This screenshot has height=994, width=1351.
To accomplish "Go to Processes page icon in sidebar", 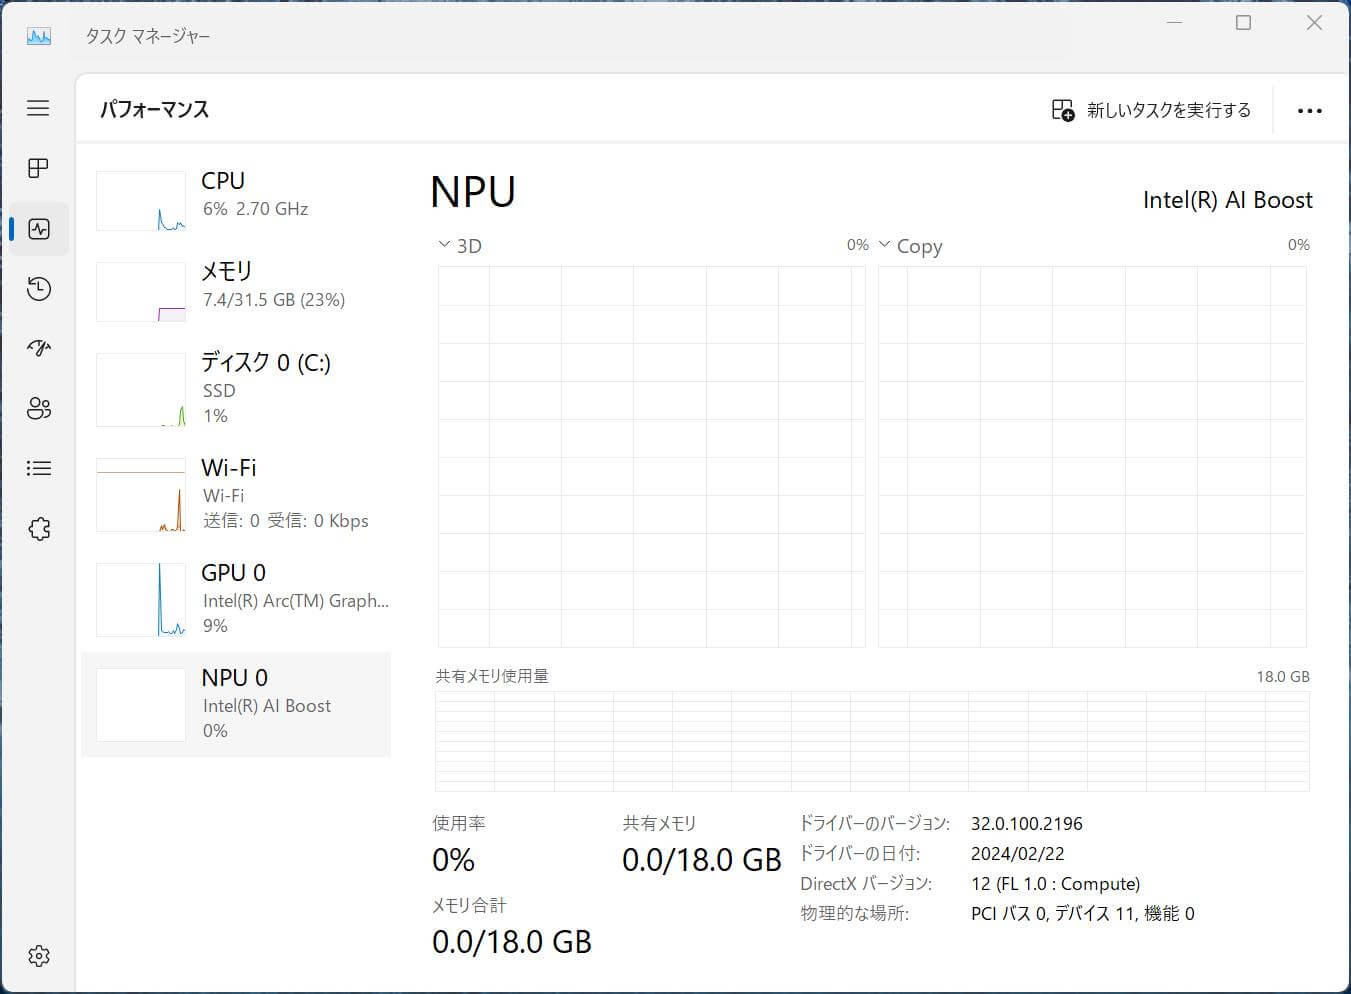I will point(38,168).
